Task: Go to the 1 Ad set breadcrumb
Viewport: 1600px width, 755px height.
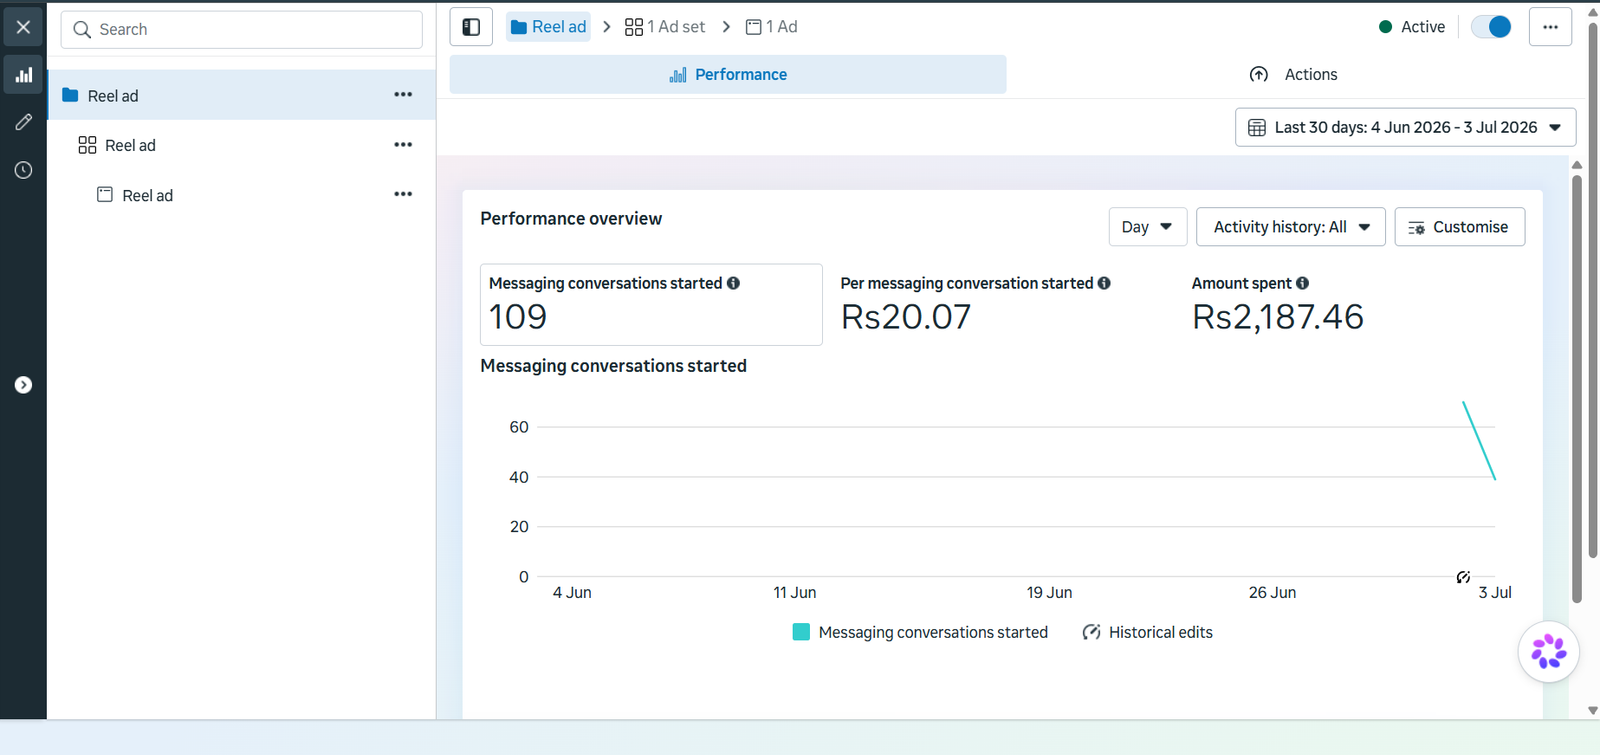Action: coord(665,27)
